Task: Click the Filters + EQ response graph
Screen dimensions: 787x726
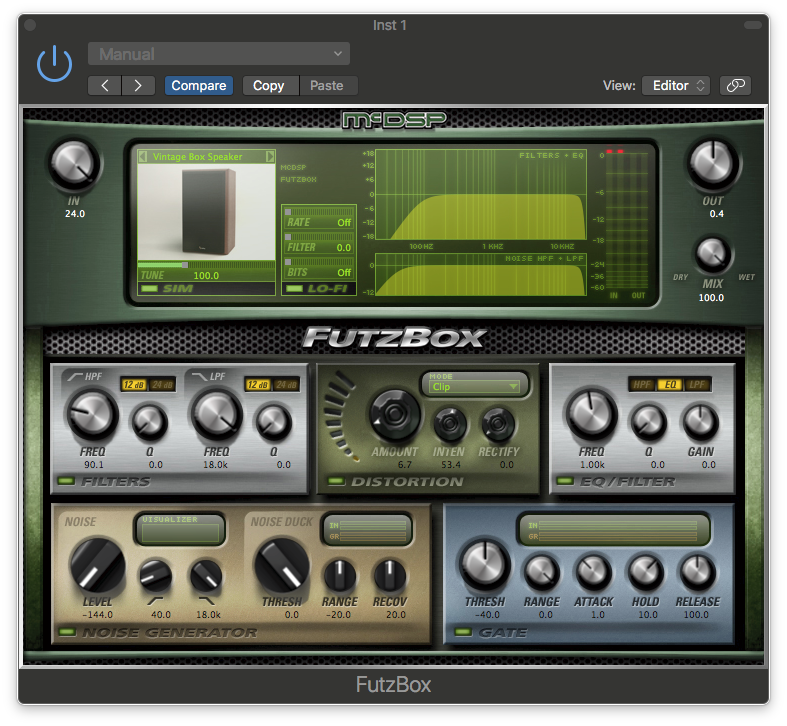Action: [481, 194]
